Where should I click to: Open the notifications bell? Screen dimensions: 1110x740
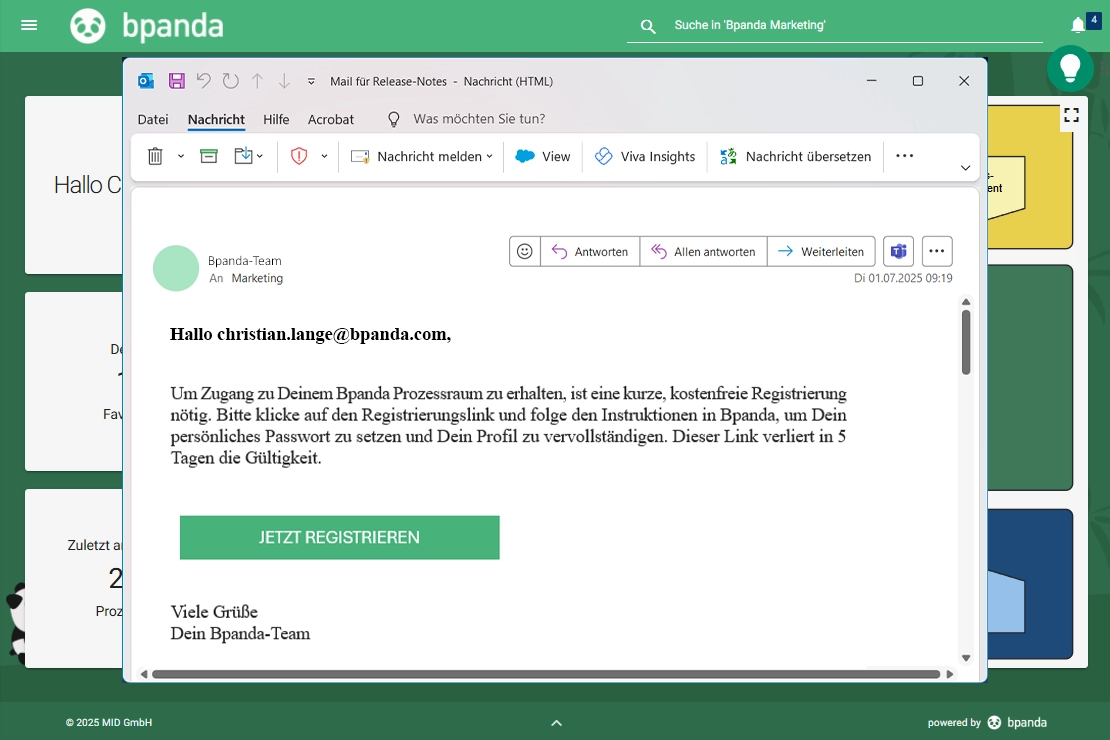(1077, 25)
